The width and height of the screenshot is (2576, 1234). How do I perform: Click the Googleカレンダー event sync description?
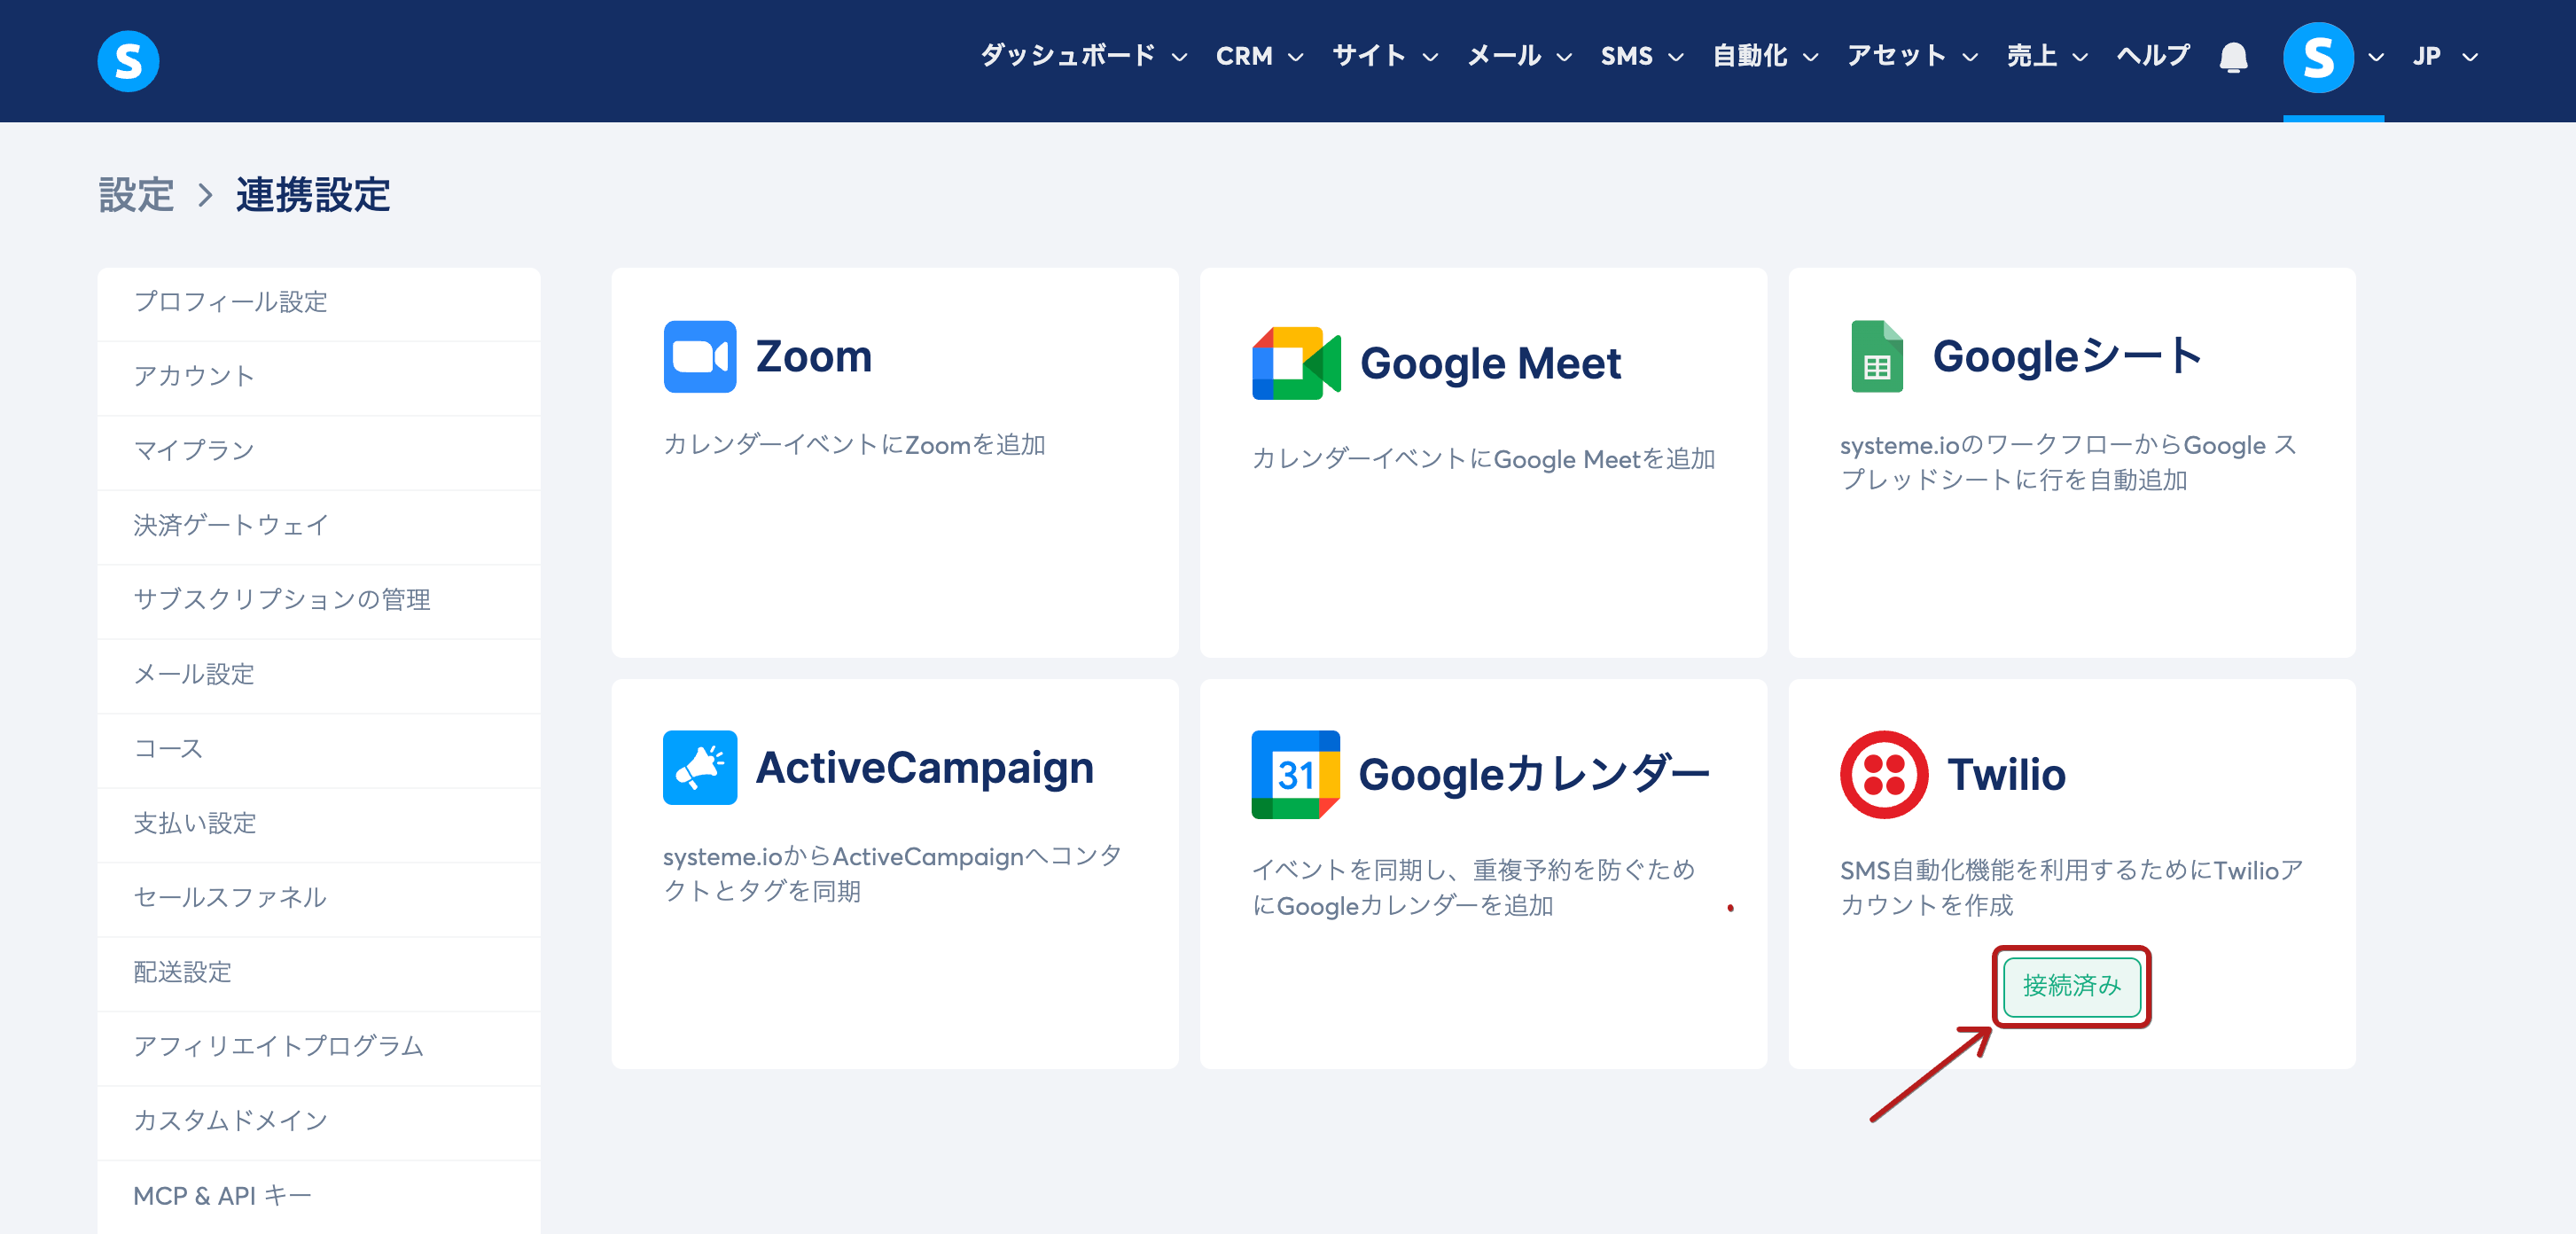(1474, 888)
